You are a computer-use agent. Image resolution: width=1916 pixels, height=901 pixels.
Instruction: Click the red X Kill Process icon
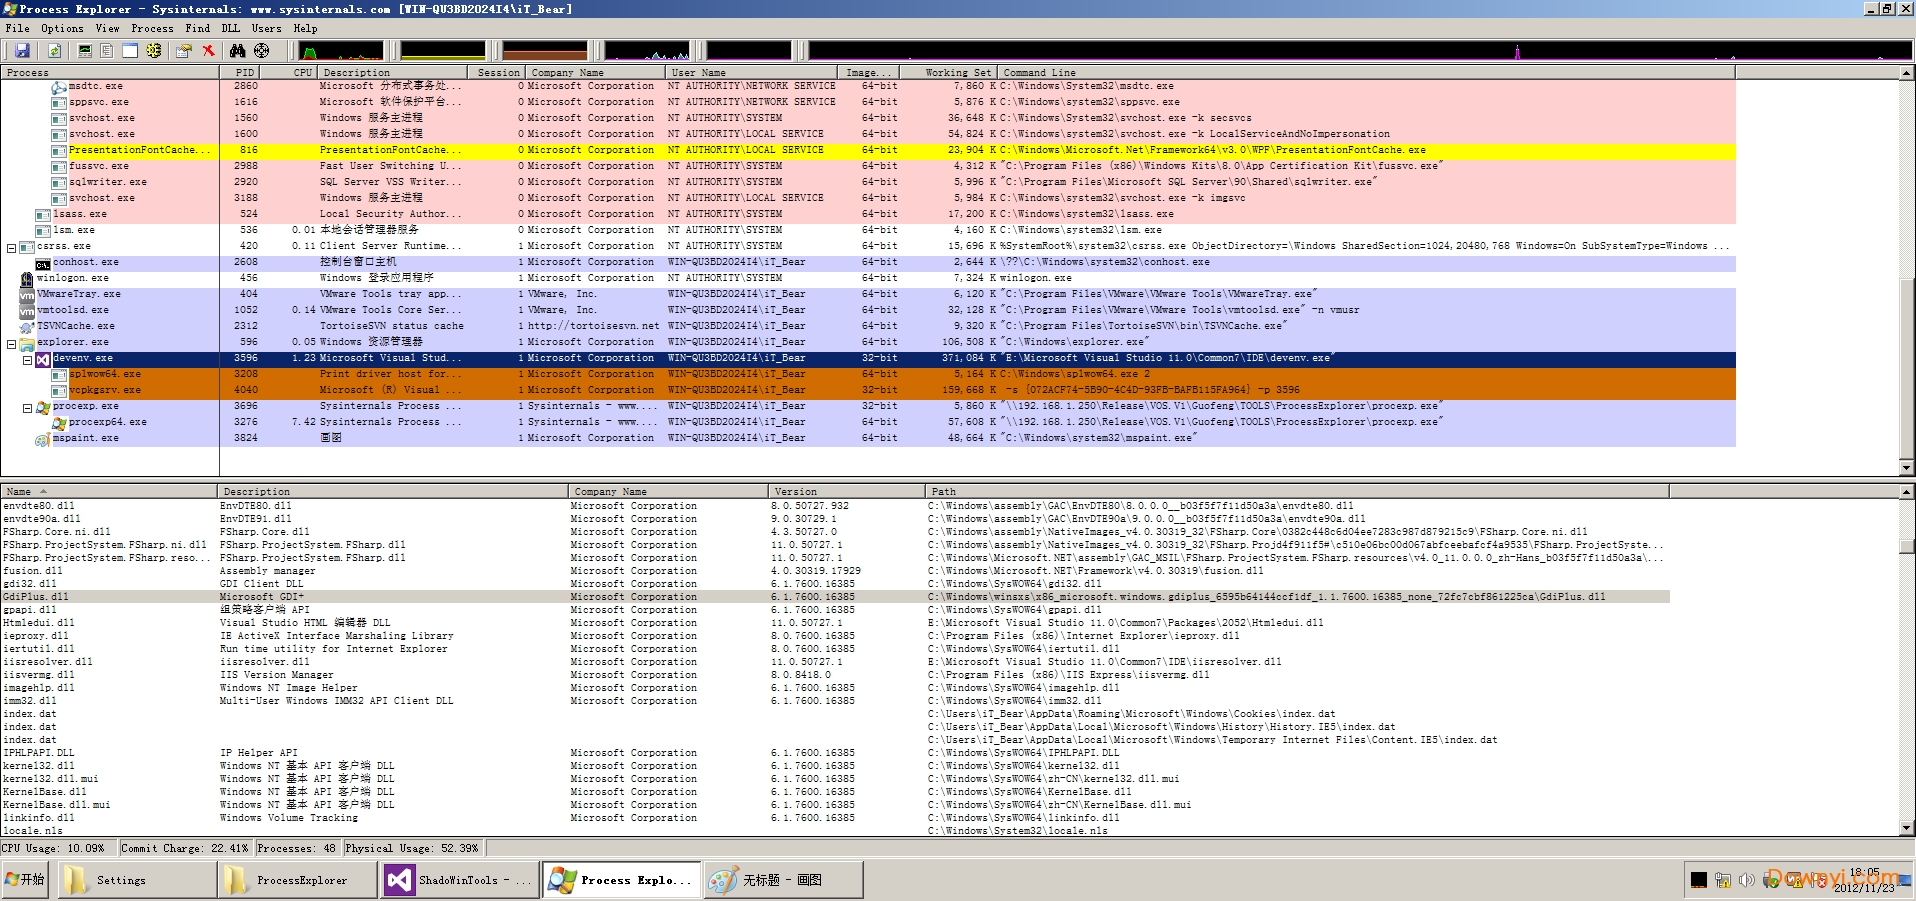click(x=208, y=50)
